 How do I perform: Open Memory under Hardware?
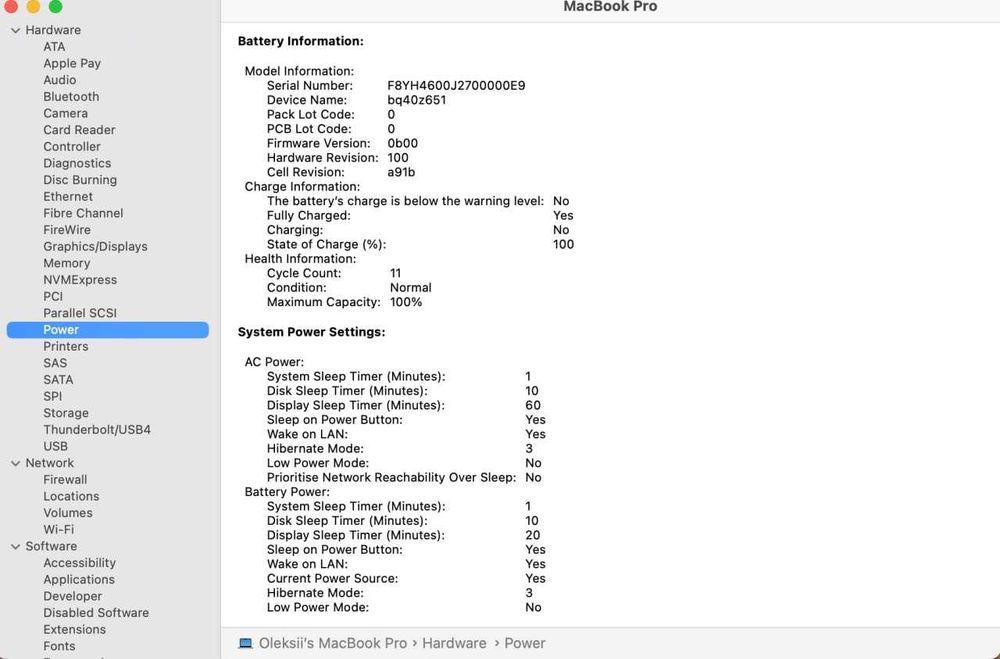coord(67,263)
